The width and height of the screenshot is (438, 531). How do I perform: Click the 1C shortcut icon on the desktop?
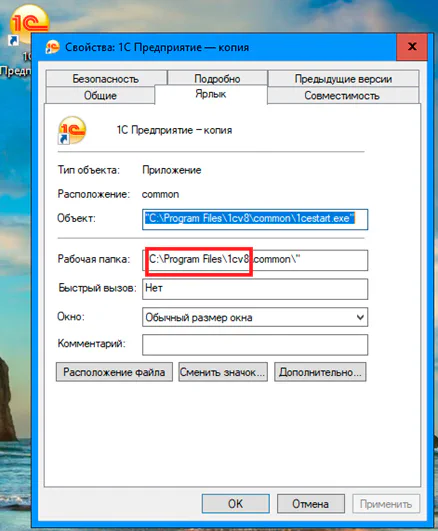(x=28, y=24)
